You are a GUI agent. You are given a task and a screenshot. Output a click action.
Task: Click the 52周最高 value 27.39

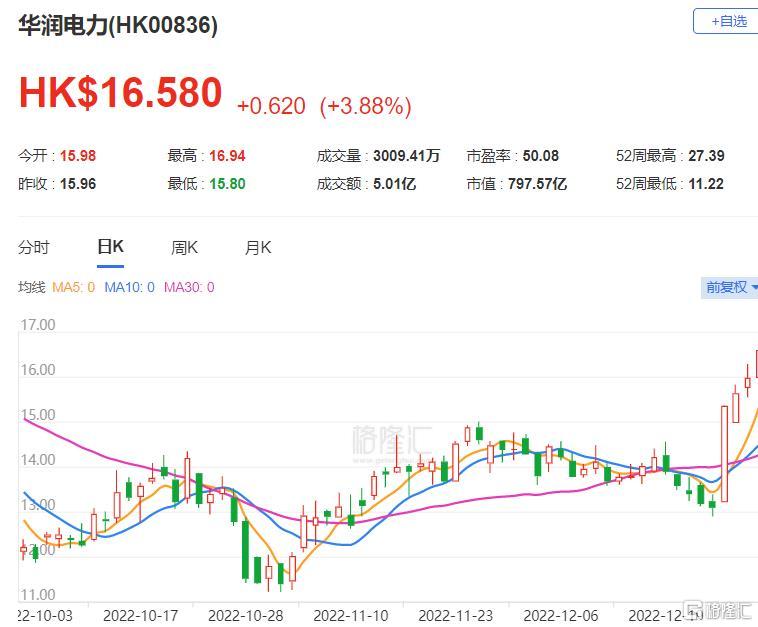(706, 156)
